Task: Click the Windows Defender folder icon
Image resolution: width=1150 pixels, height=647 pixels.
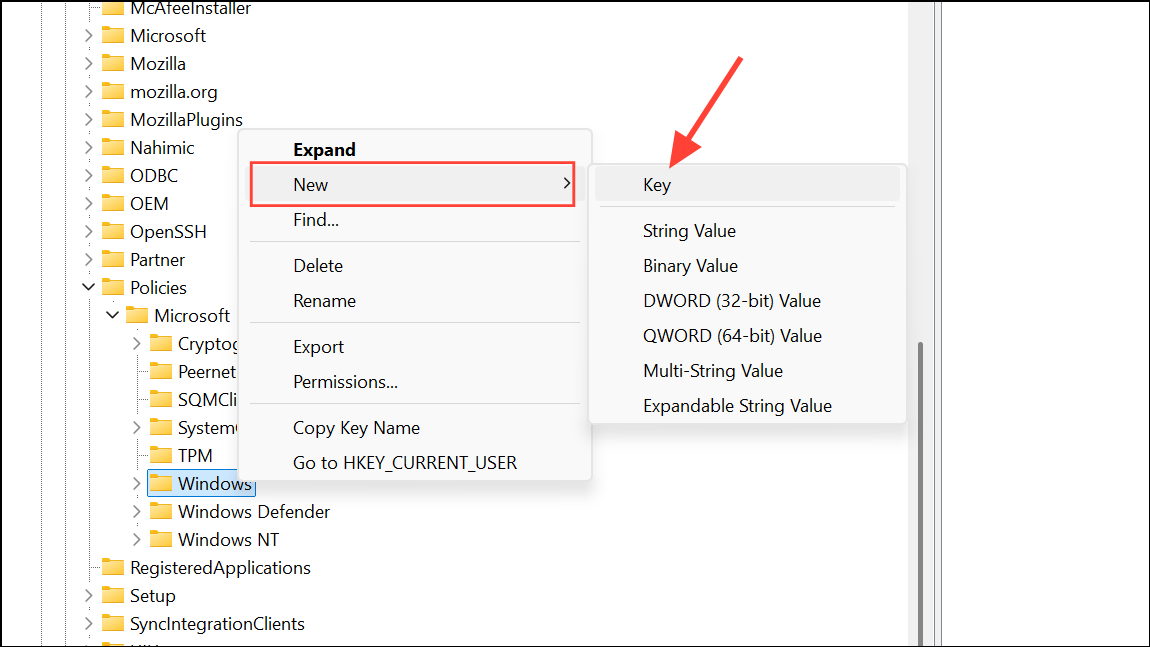Action: pos(161,511)
